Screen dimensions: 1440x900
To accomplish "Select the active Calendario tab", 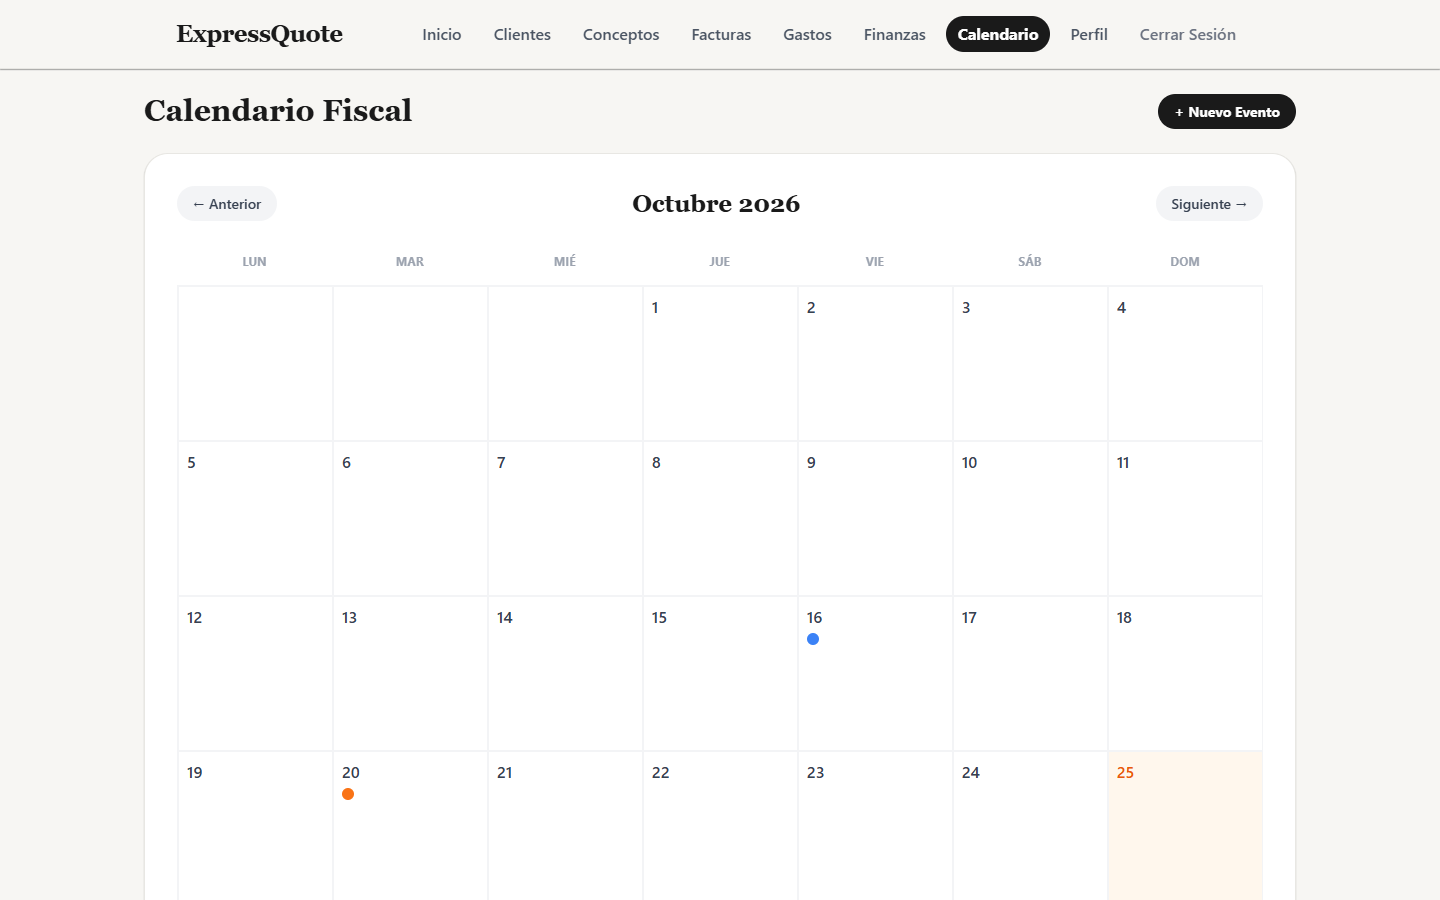I will [x=998, y=34].
